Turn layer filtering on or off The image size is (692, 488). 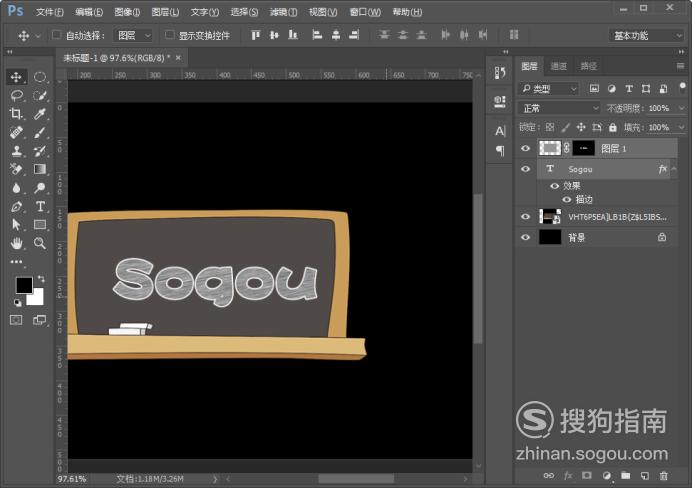click(x=682, y=86)
